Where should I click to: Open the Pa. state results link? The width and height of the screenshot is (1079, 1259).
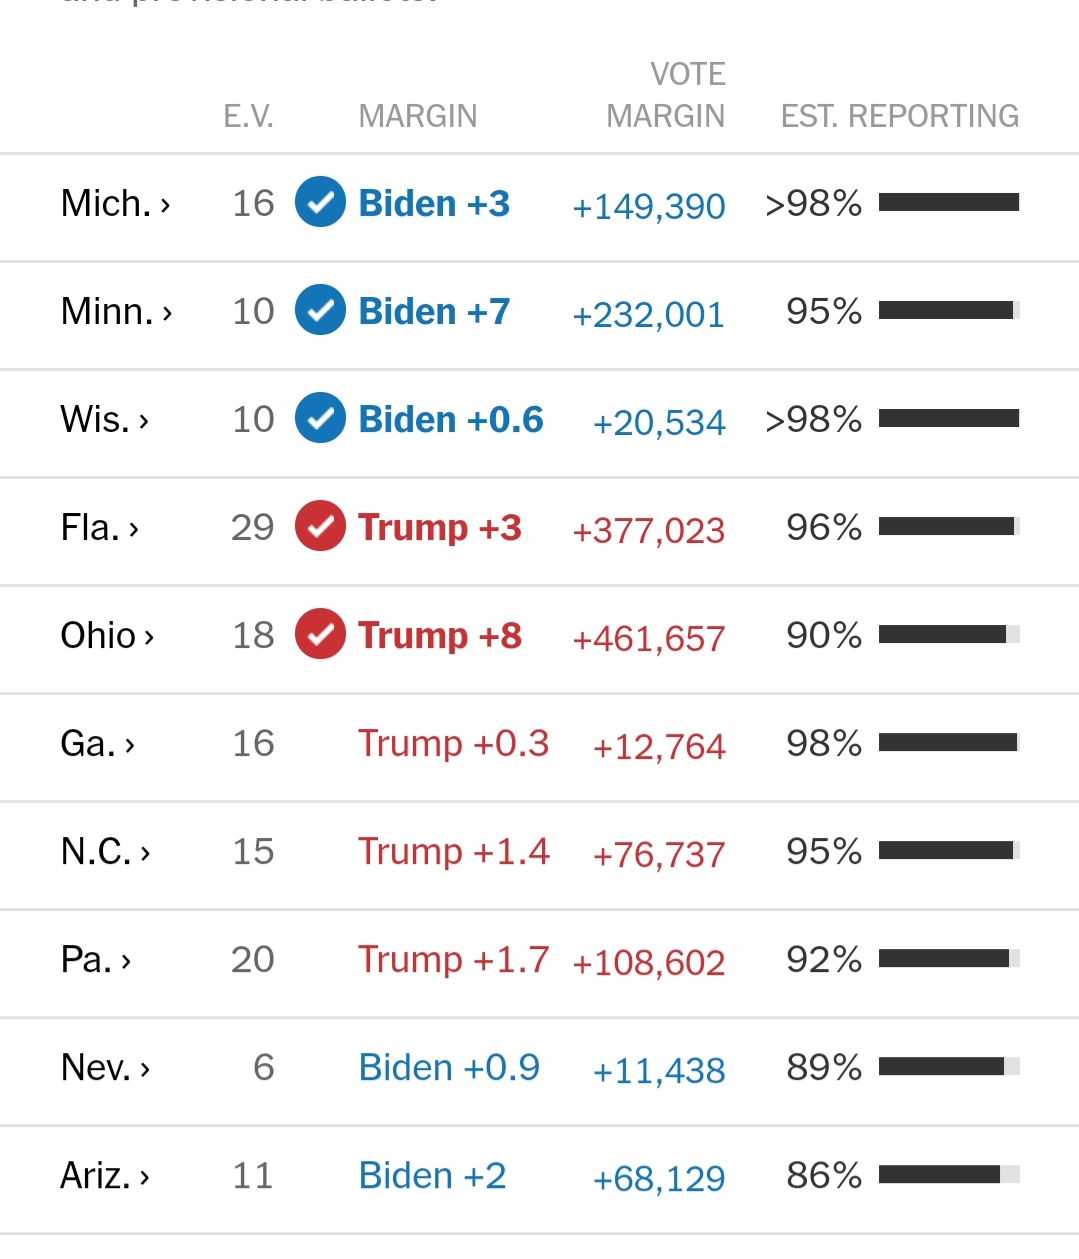[x=95, y=959]
